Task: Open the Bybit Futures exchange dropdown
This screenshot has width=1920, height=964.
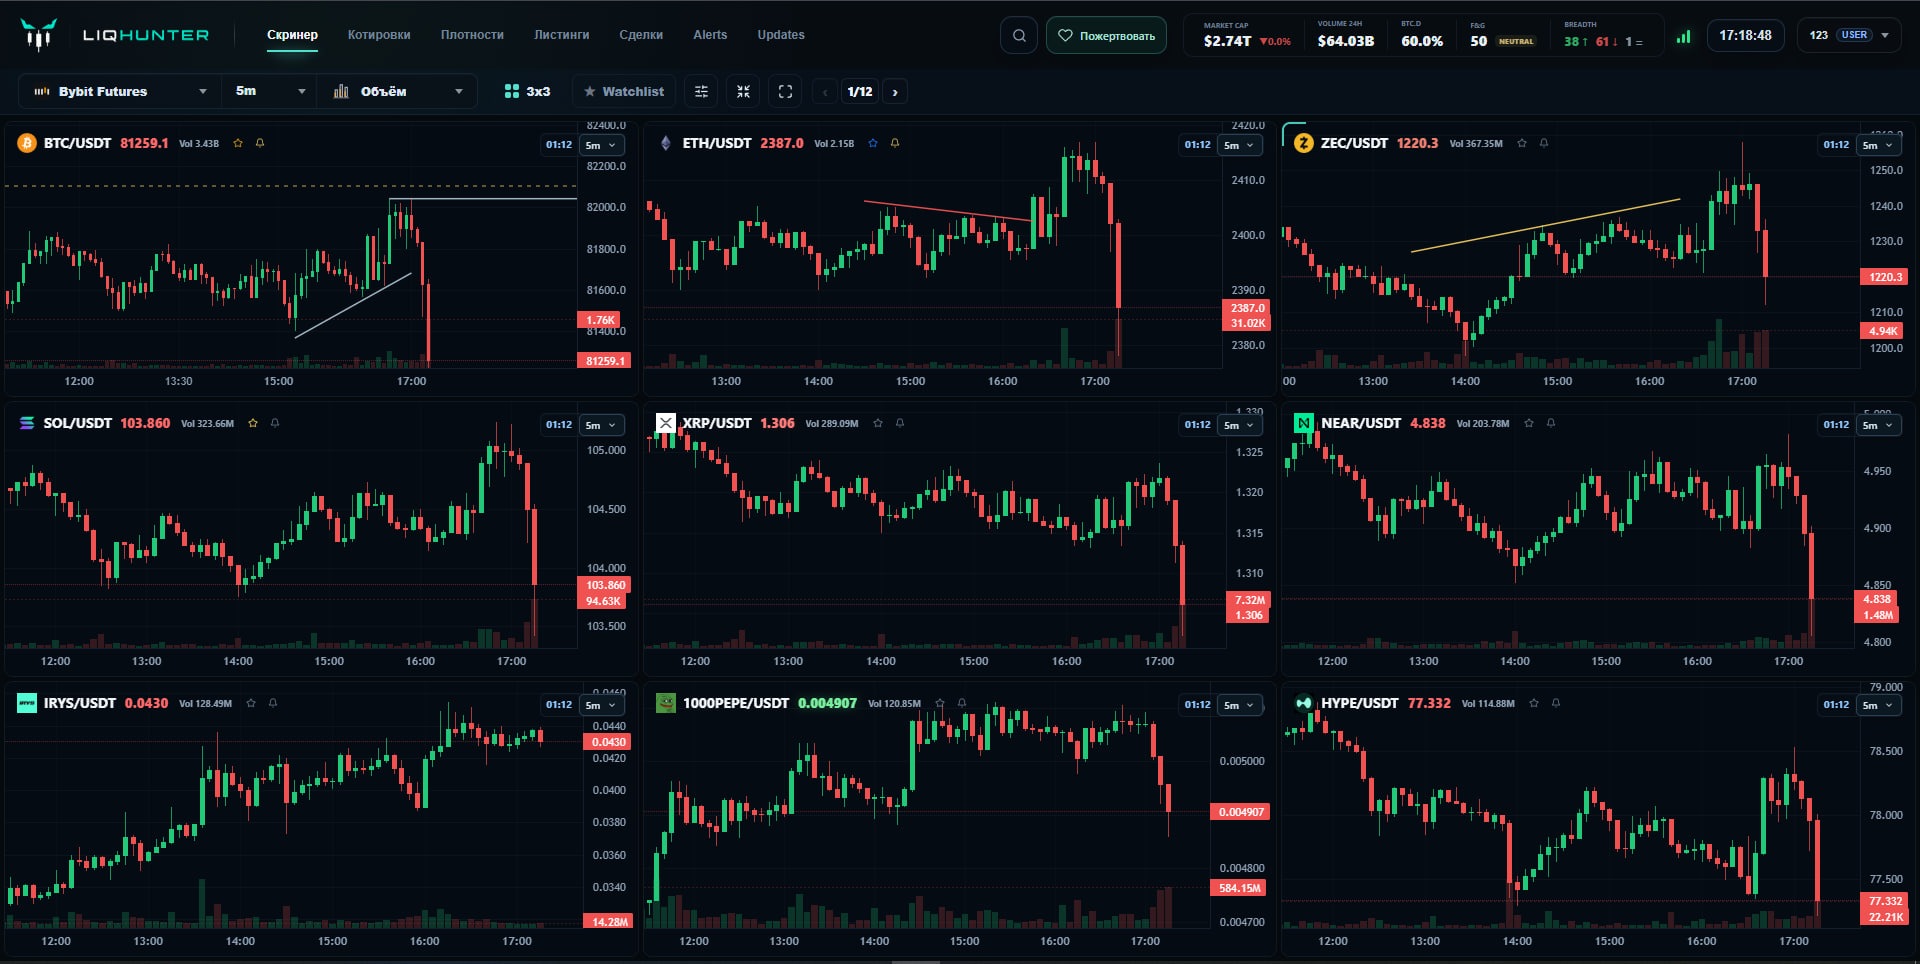Action: pos(120,91)
